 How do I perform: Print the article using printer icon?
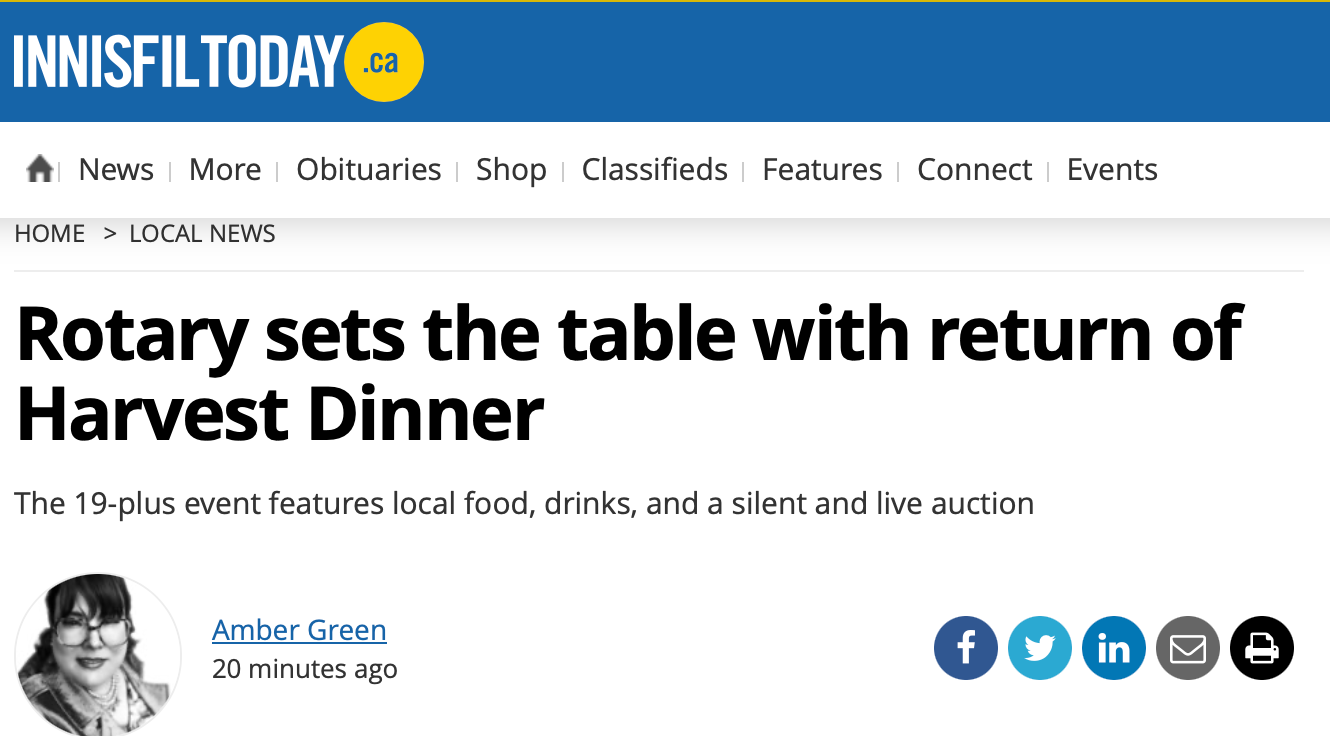(x=1262, y=648)
